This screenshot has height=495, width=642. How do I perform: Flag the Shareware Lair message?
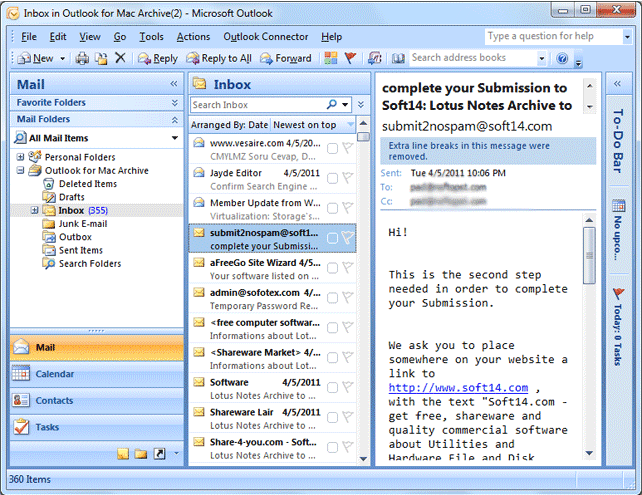pos(348,417)
